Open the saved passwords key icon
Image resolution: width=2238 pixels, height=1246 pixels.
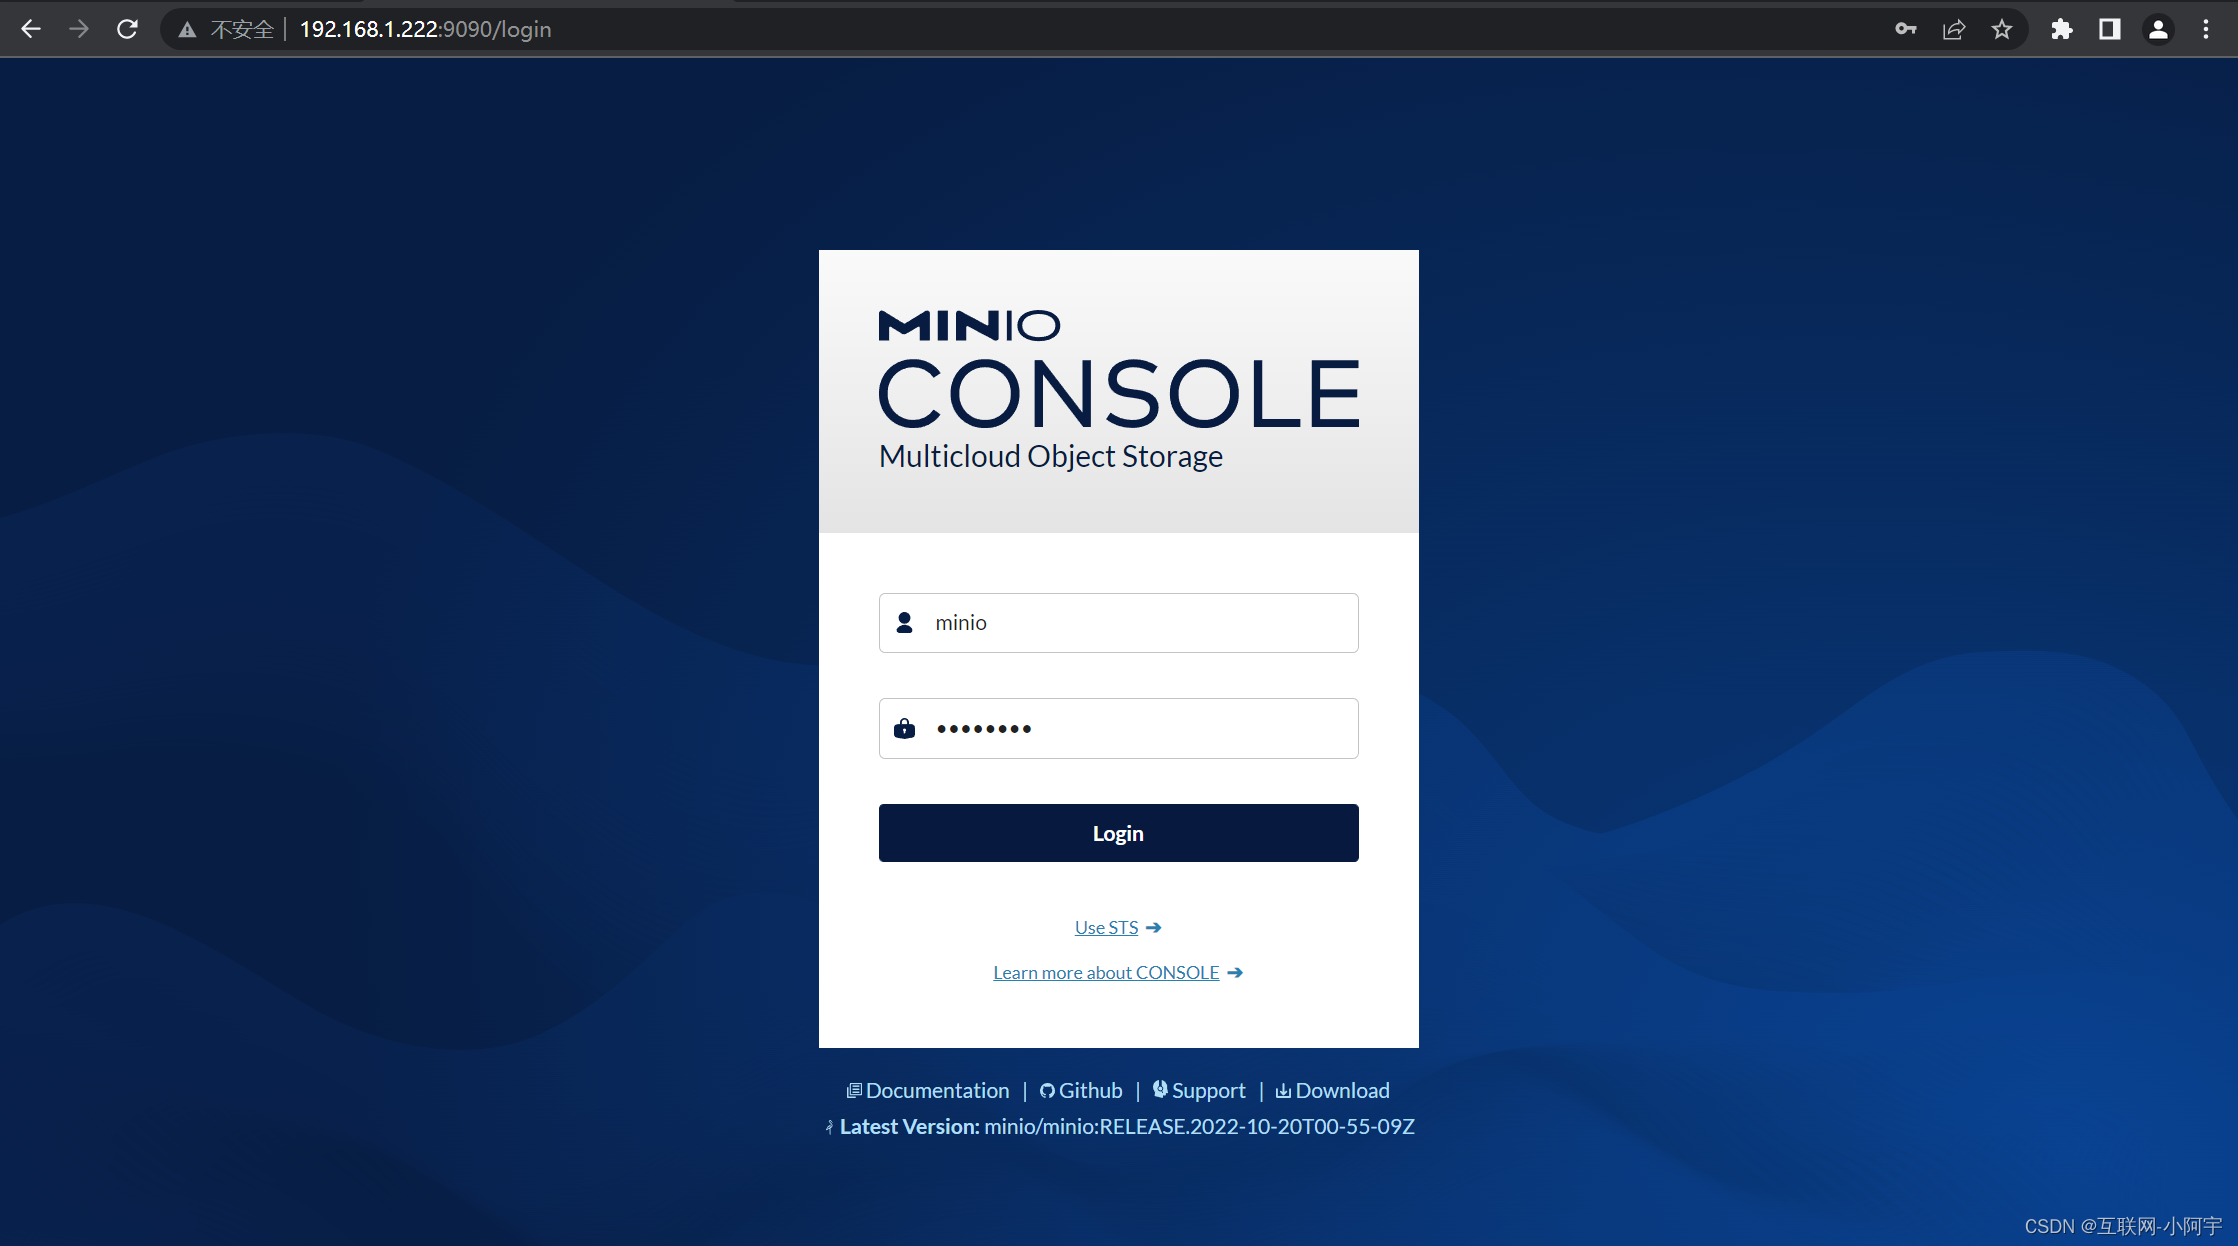pos(1905,29)
